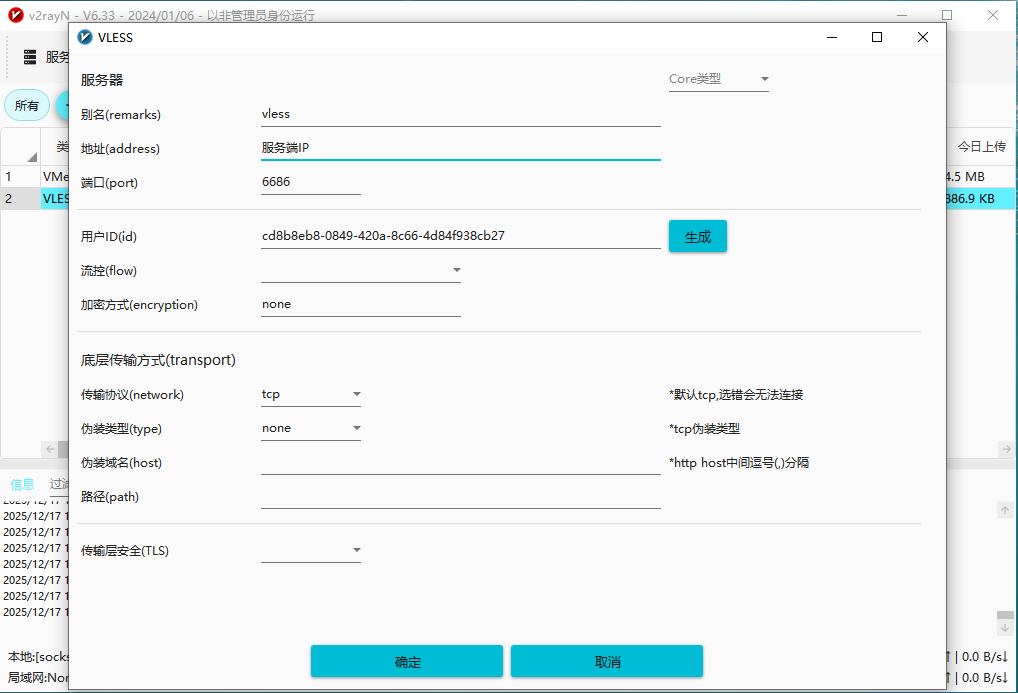Select server row 2 in v2rayN list
This screenshot has height=693, width=1018.
pos(34,199)
